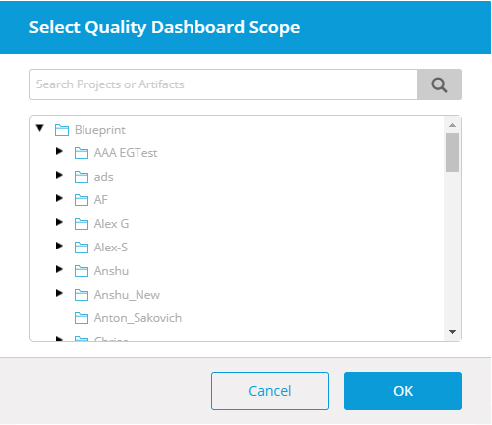Click the AAA EGTest folder icon
The image size is (492, 425).
(81, 153)
